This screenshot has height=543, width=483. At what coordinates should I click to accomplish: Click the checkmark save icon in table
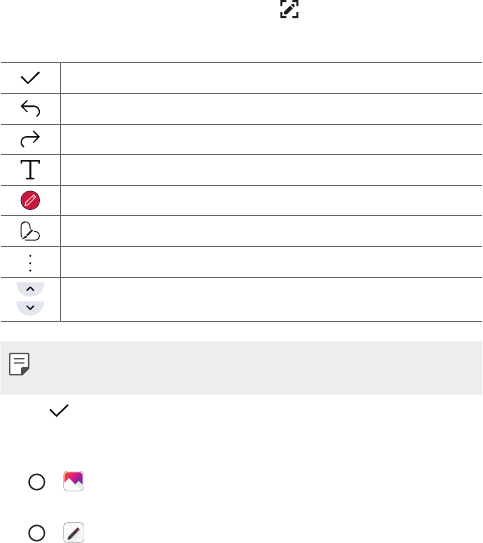pos(30,78)
